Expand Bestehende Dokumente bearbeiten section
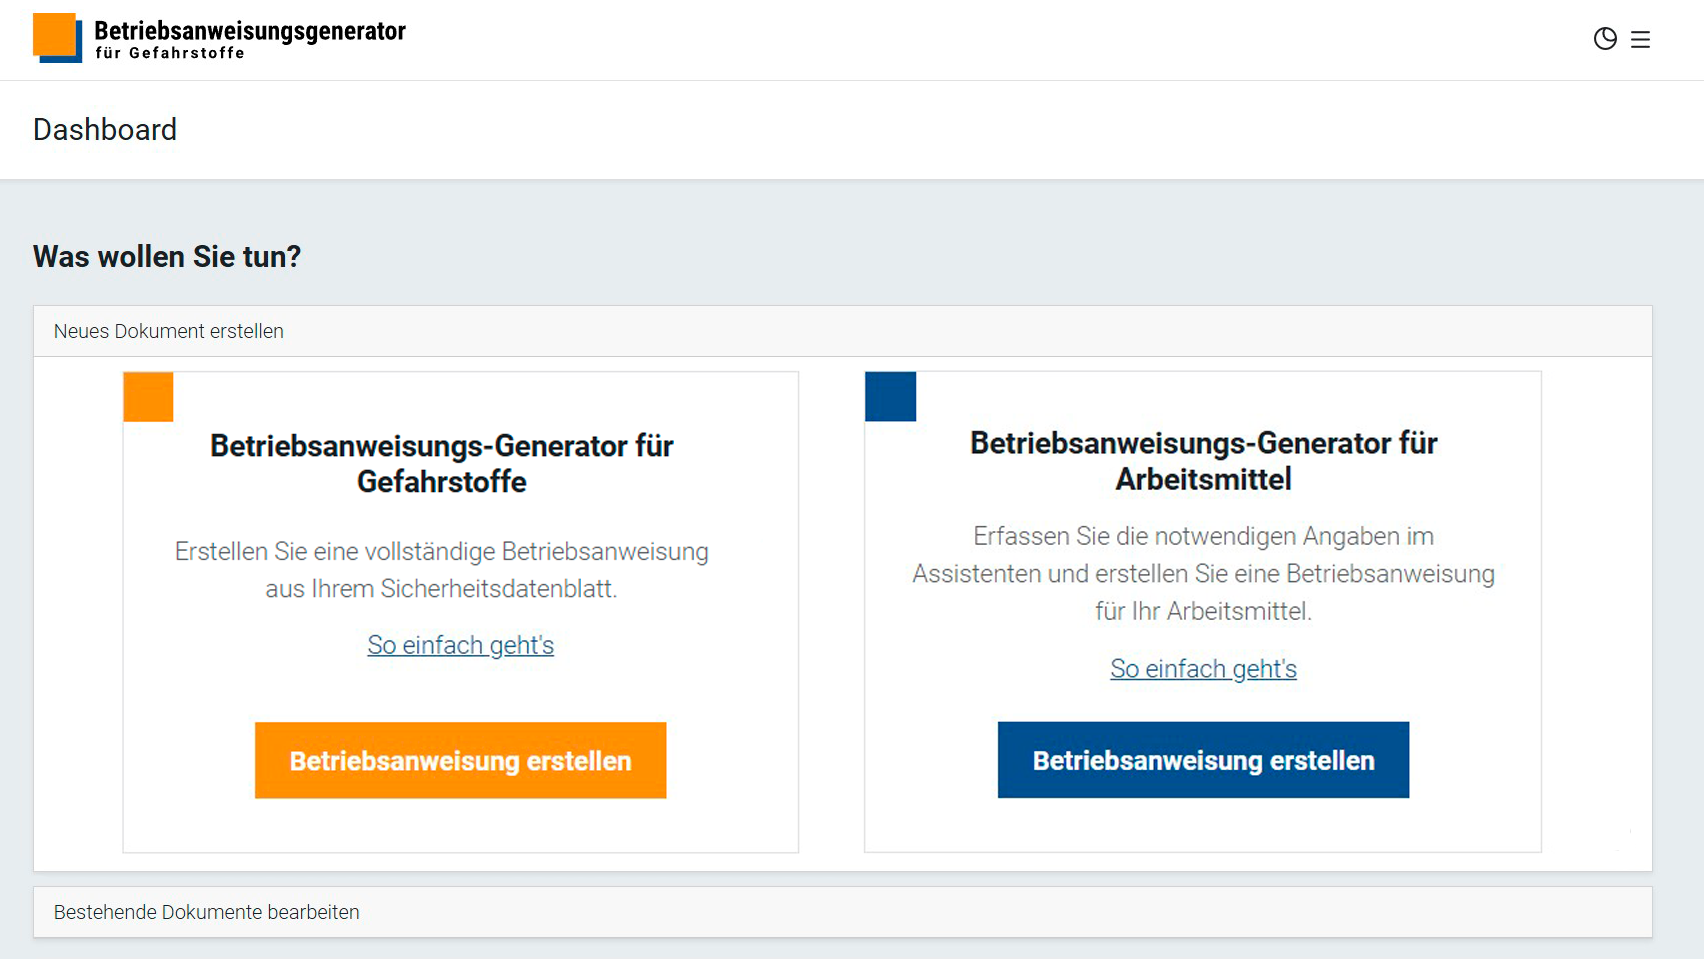 [x=842, y=912]
